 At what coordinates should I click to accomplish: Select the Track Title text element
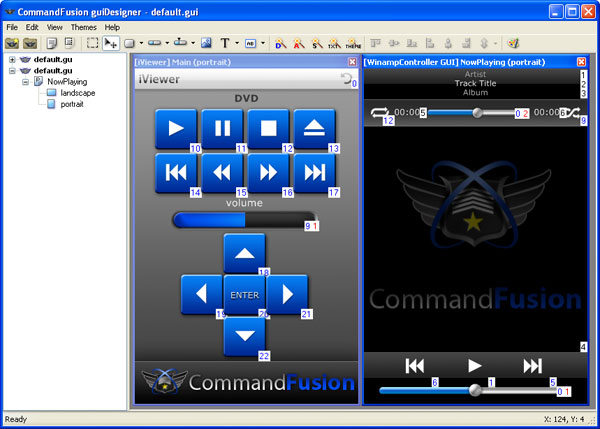coord(475,83)
